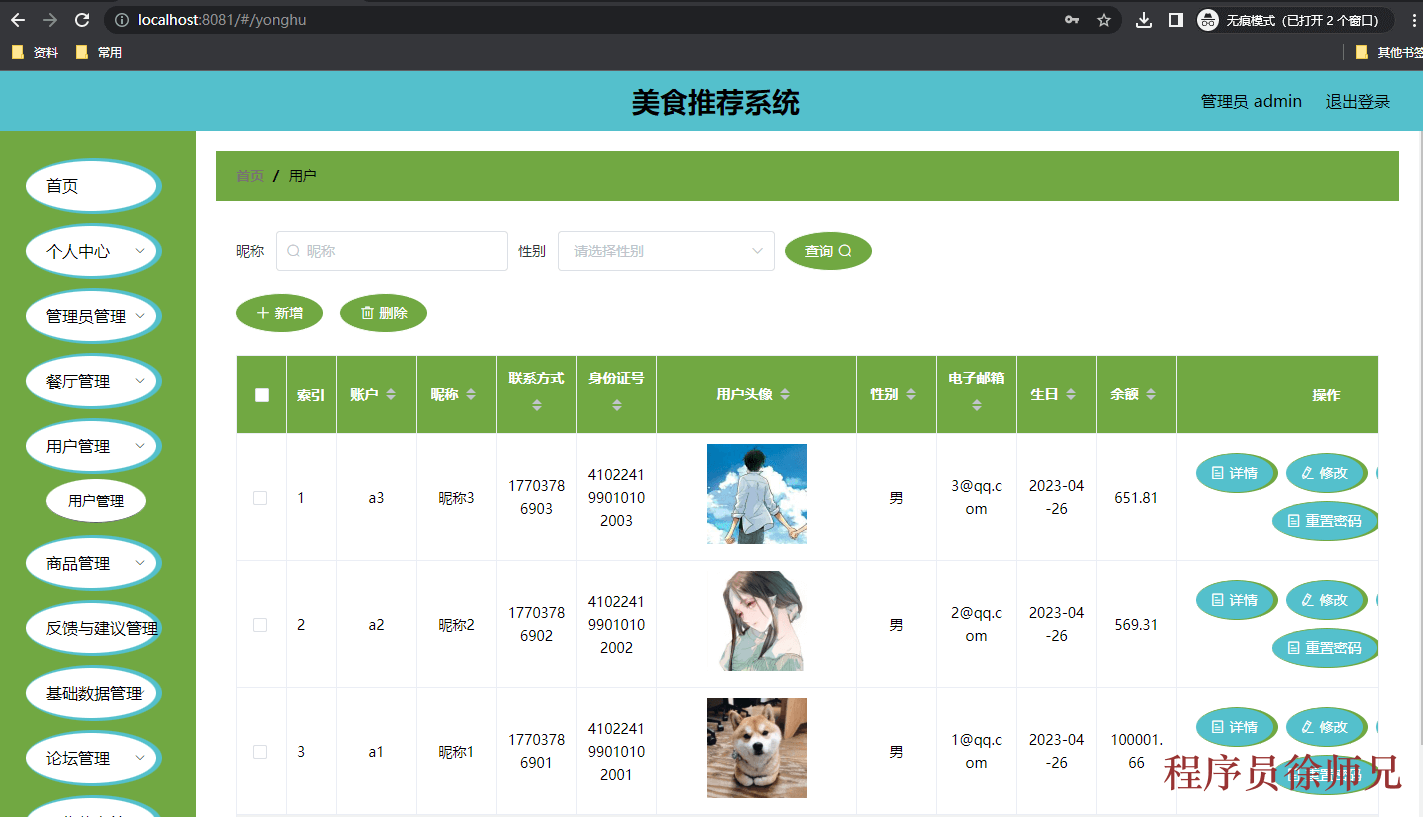Image resolution: width=1423 pixels, height=817 pixels.
Task: Bookmark this page with the star icon
Action: (x=1104, y=20)
